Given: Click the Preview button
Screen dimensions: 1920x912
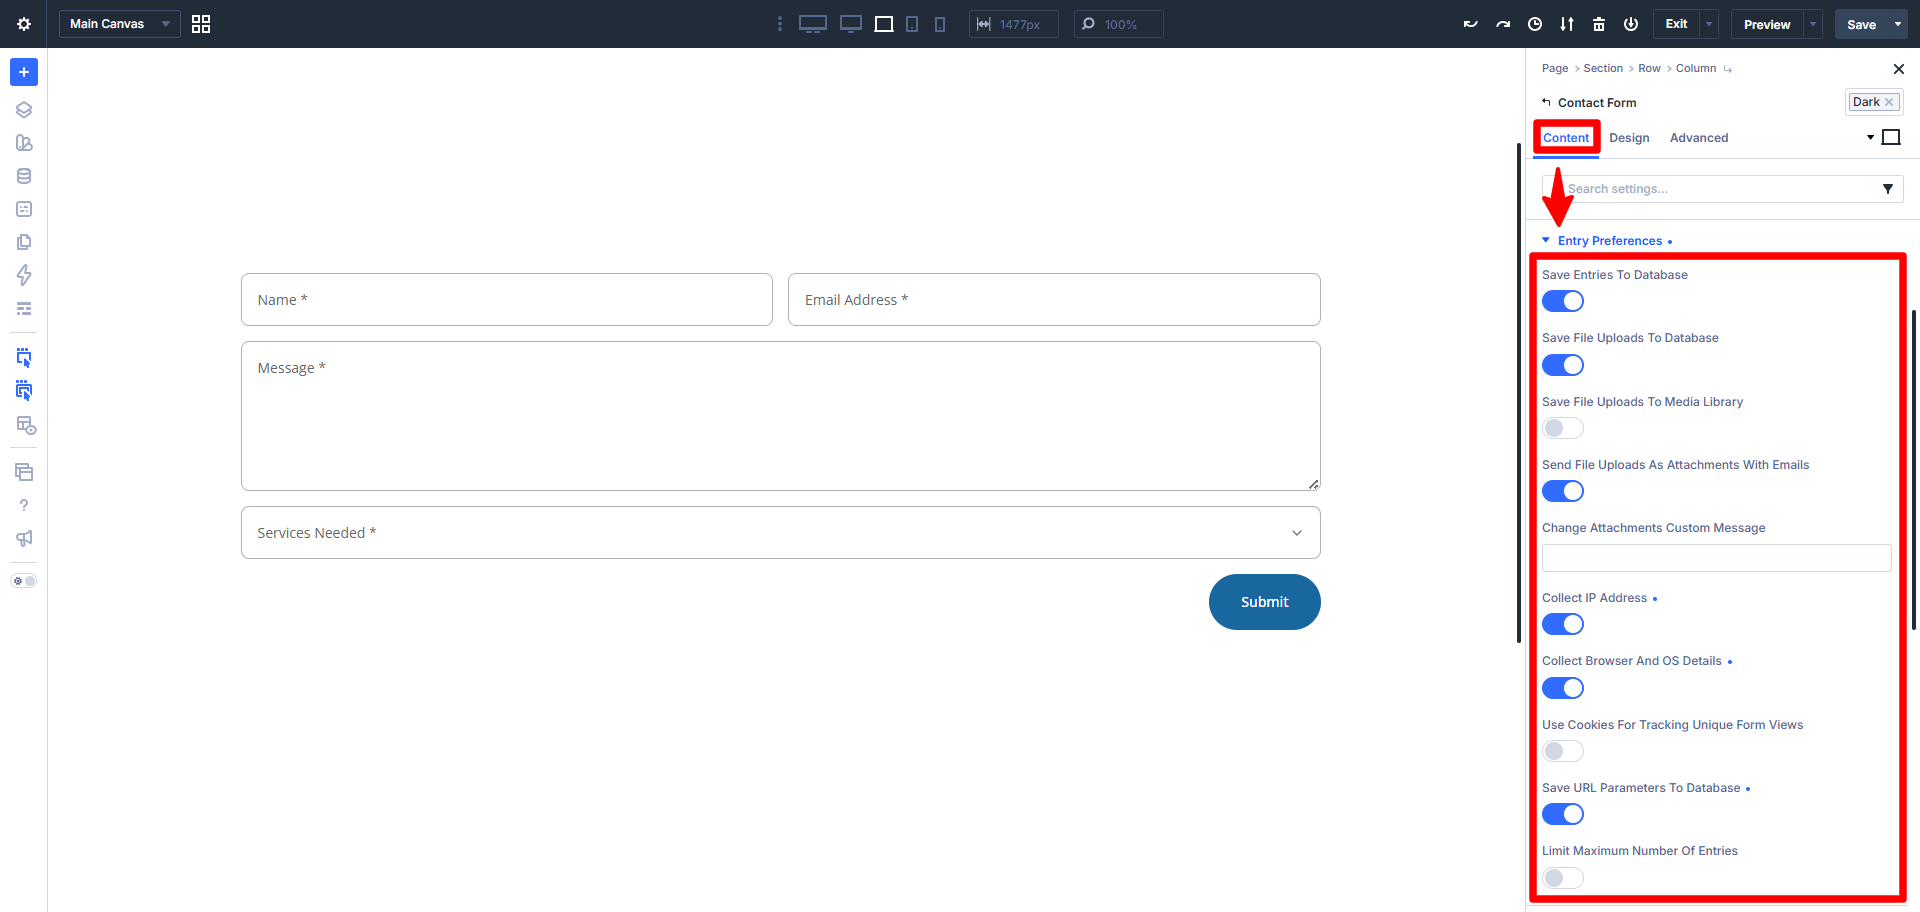Looking at the screenshot, I should [1767, 24].
